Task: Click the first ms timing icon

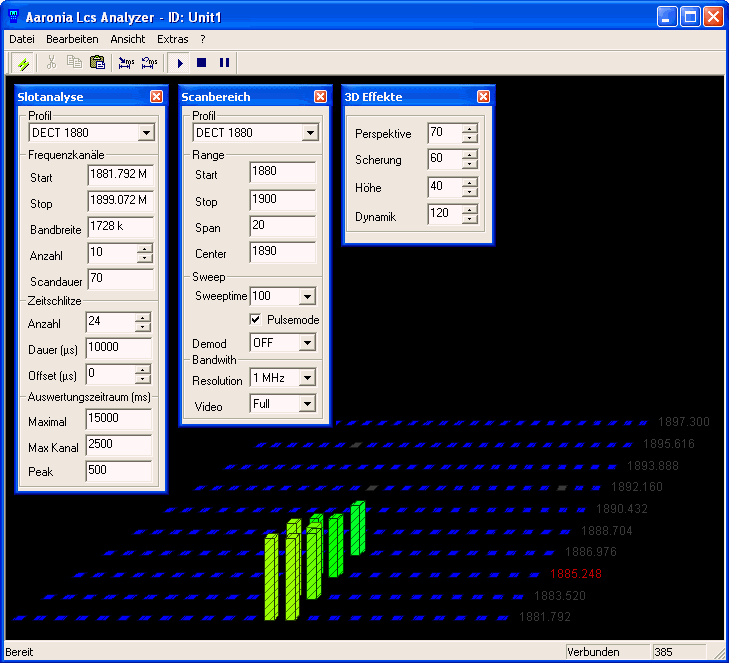Action: click(x=126, y=63)
